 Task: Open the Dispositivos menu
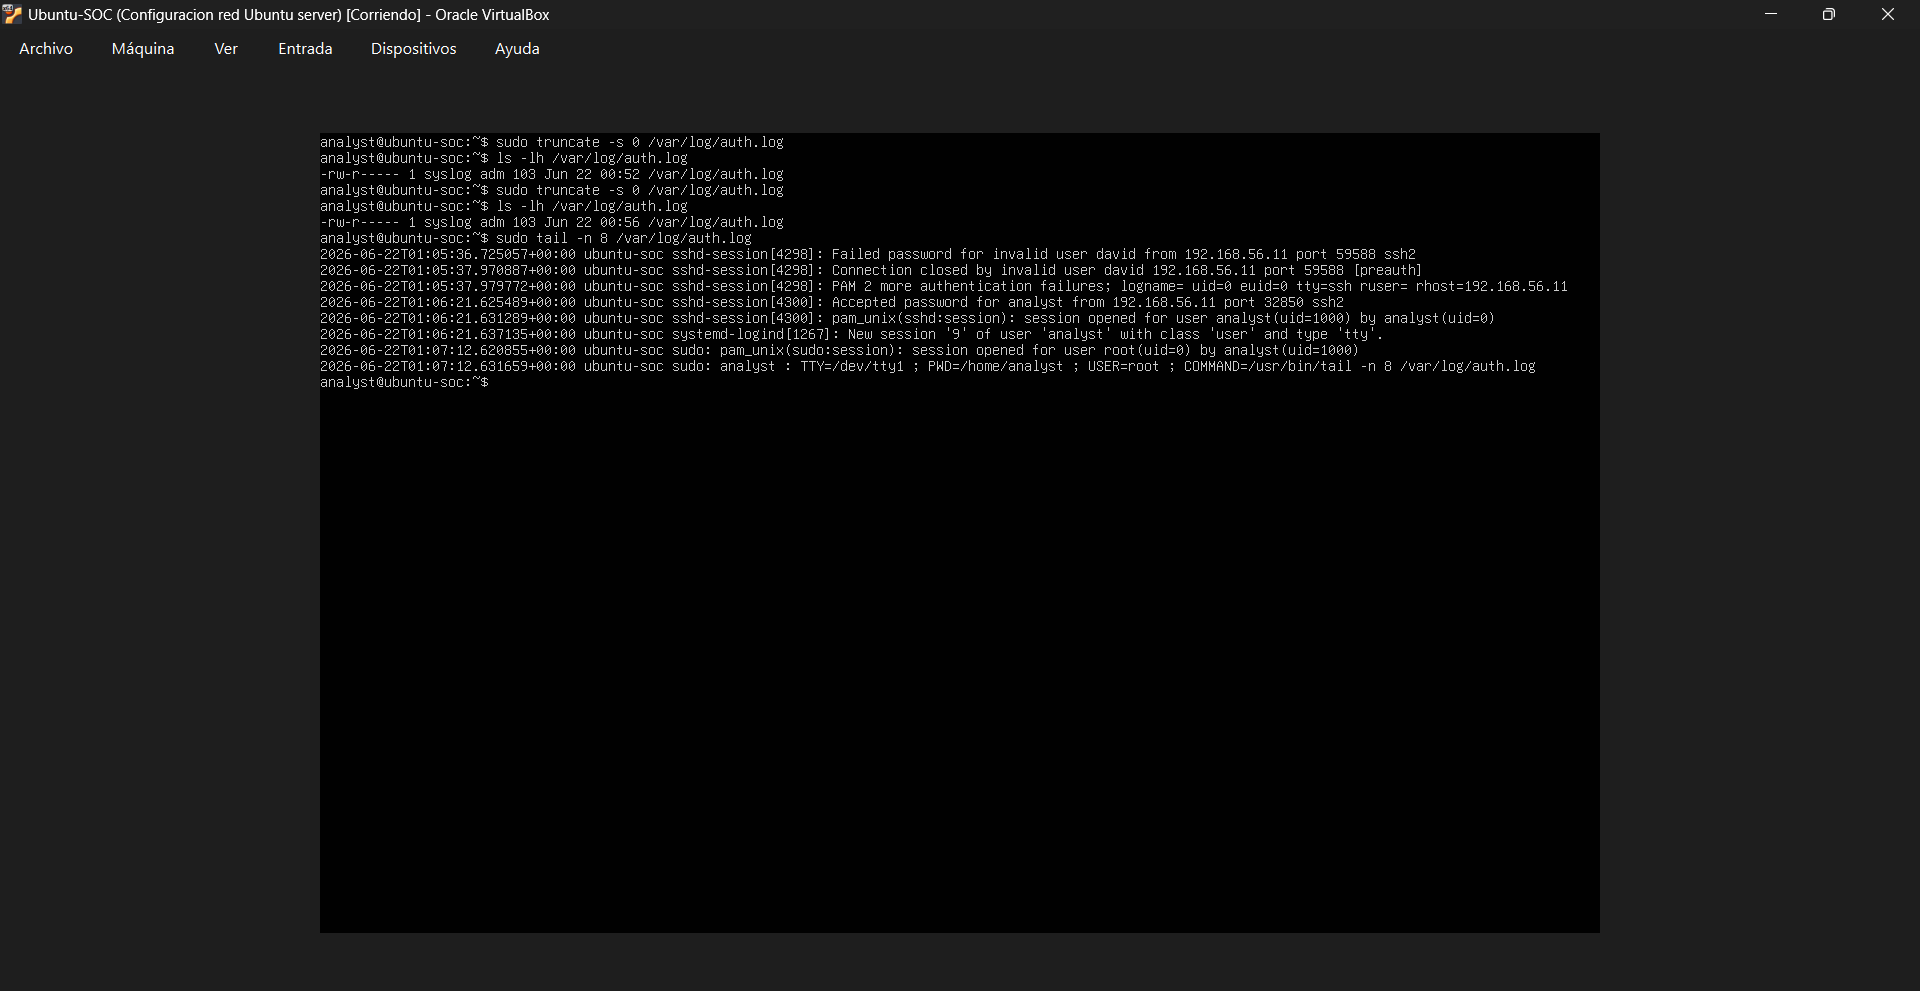[413, 48]
